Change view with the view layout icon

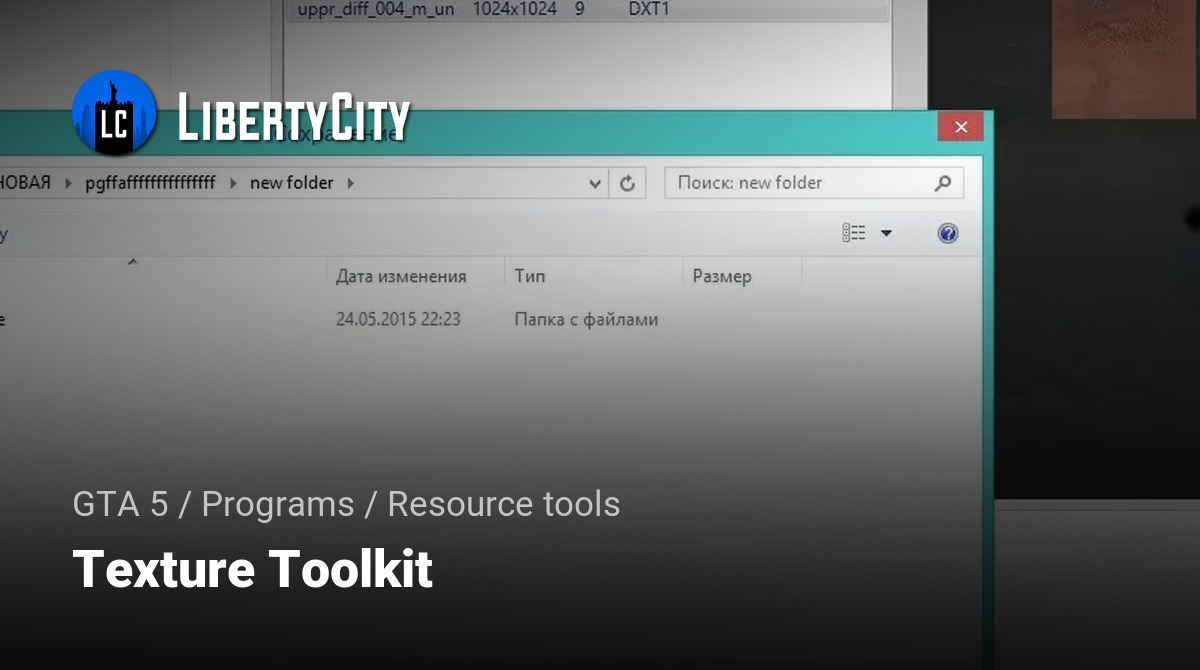(854, 233)
